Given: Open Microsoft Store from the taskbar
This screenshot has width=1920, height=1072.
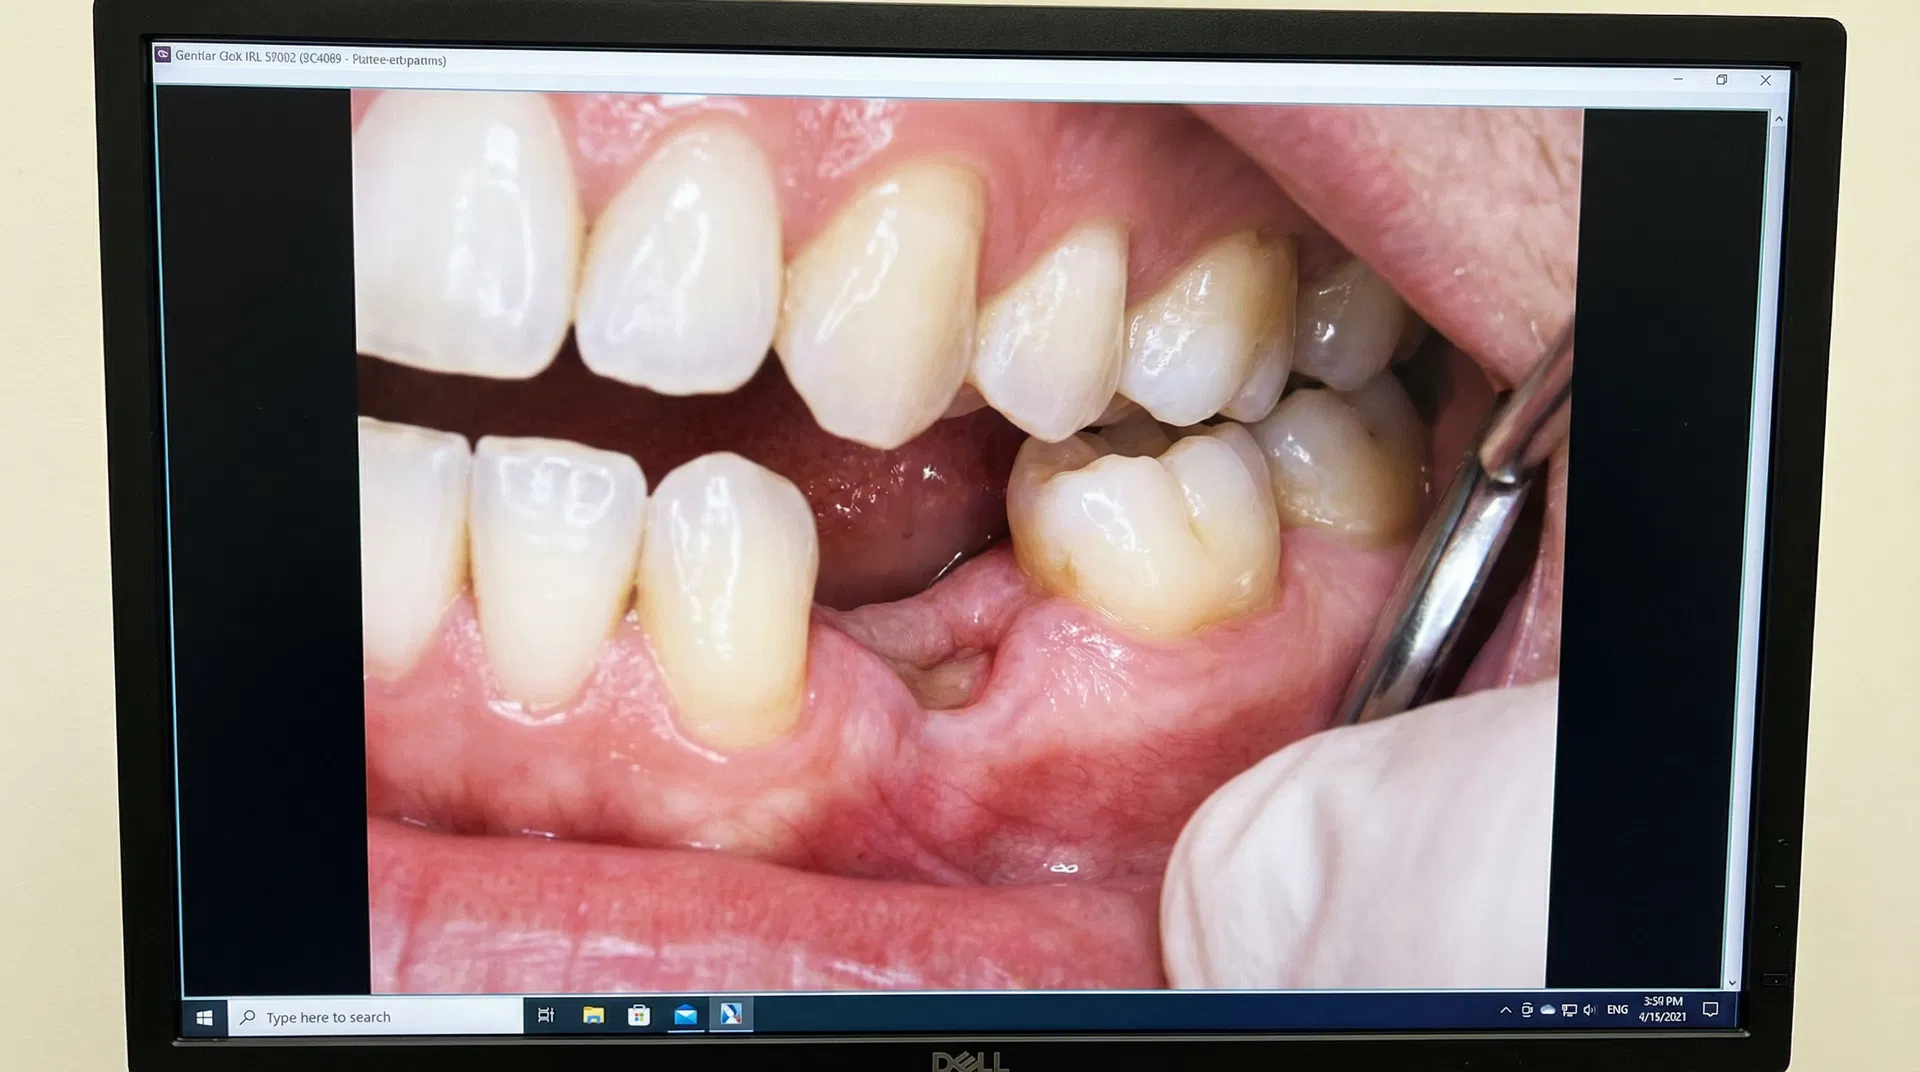Looking at the screenshot, I should click(639, 1016).
